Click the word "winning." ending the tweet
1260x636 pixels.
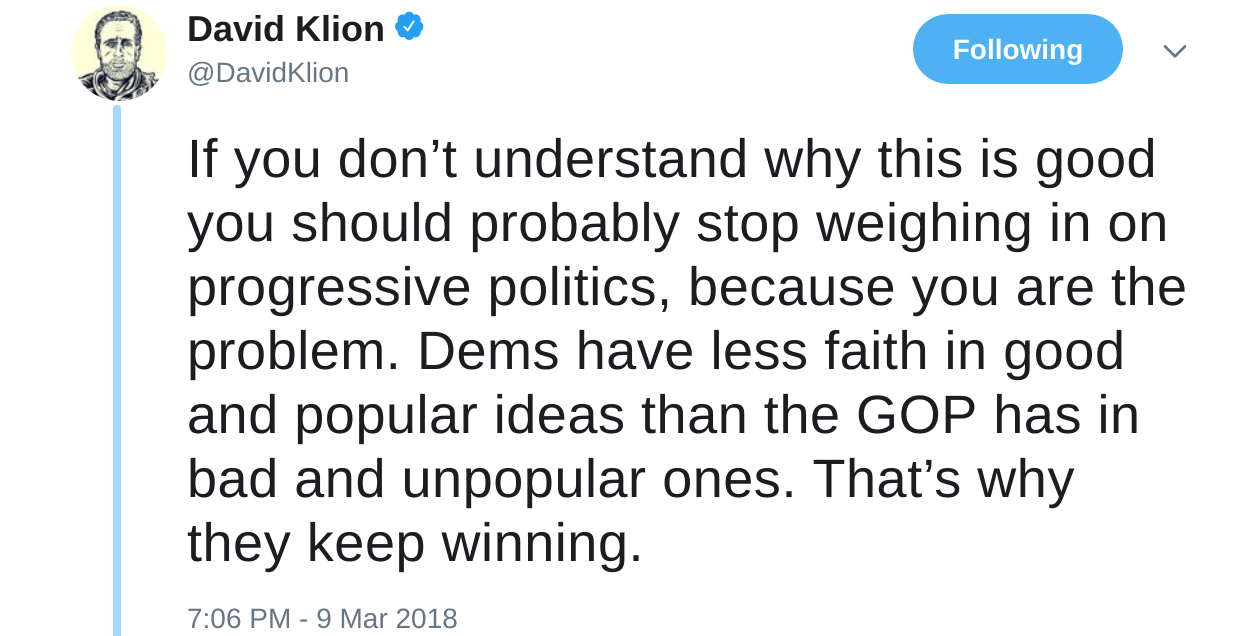[x=542, y=544]
